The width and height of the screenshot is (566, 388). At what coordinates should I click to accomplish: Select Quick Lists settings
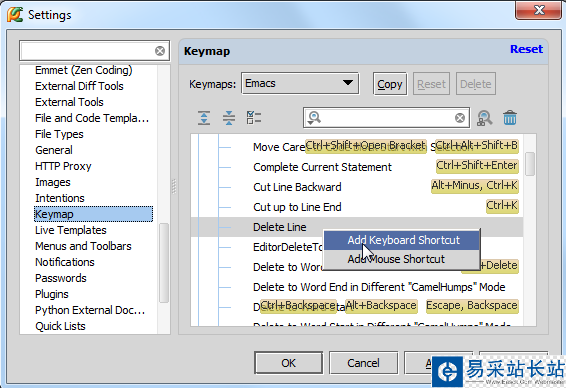[60, 326]
